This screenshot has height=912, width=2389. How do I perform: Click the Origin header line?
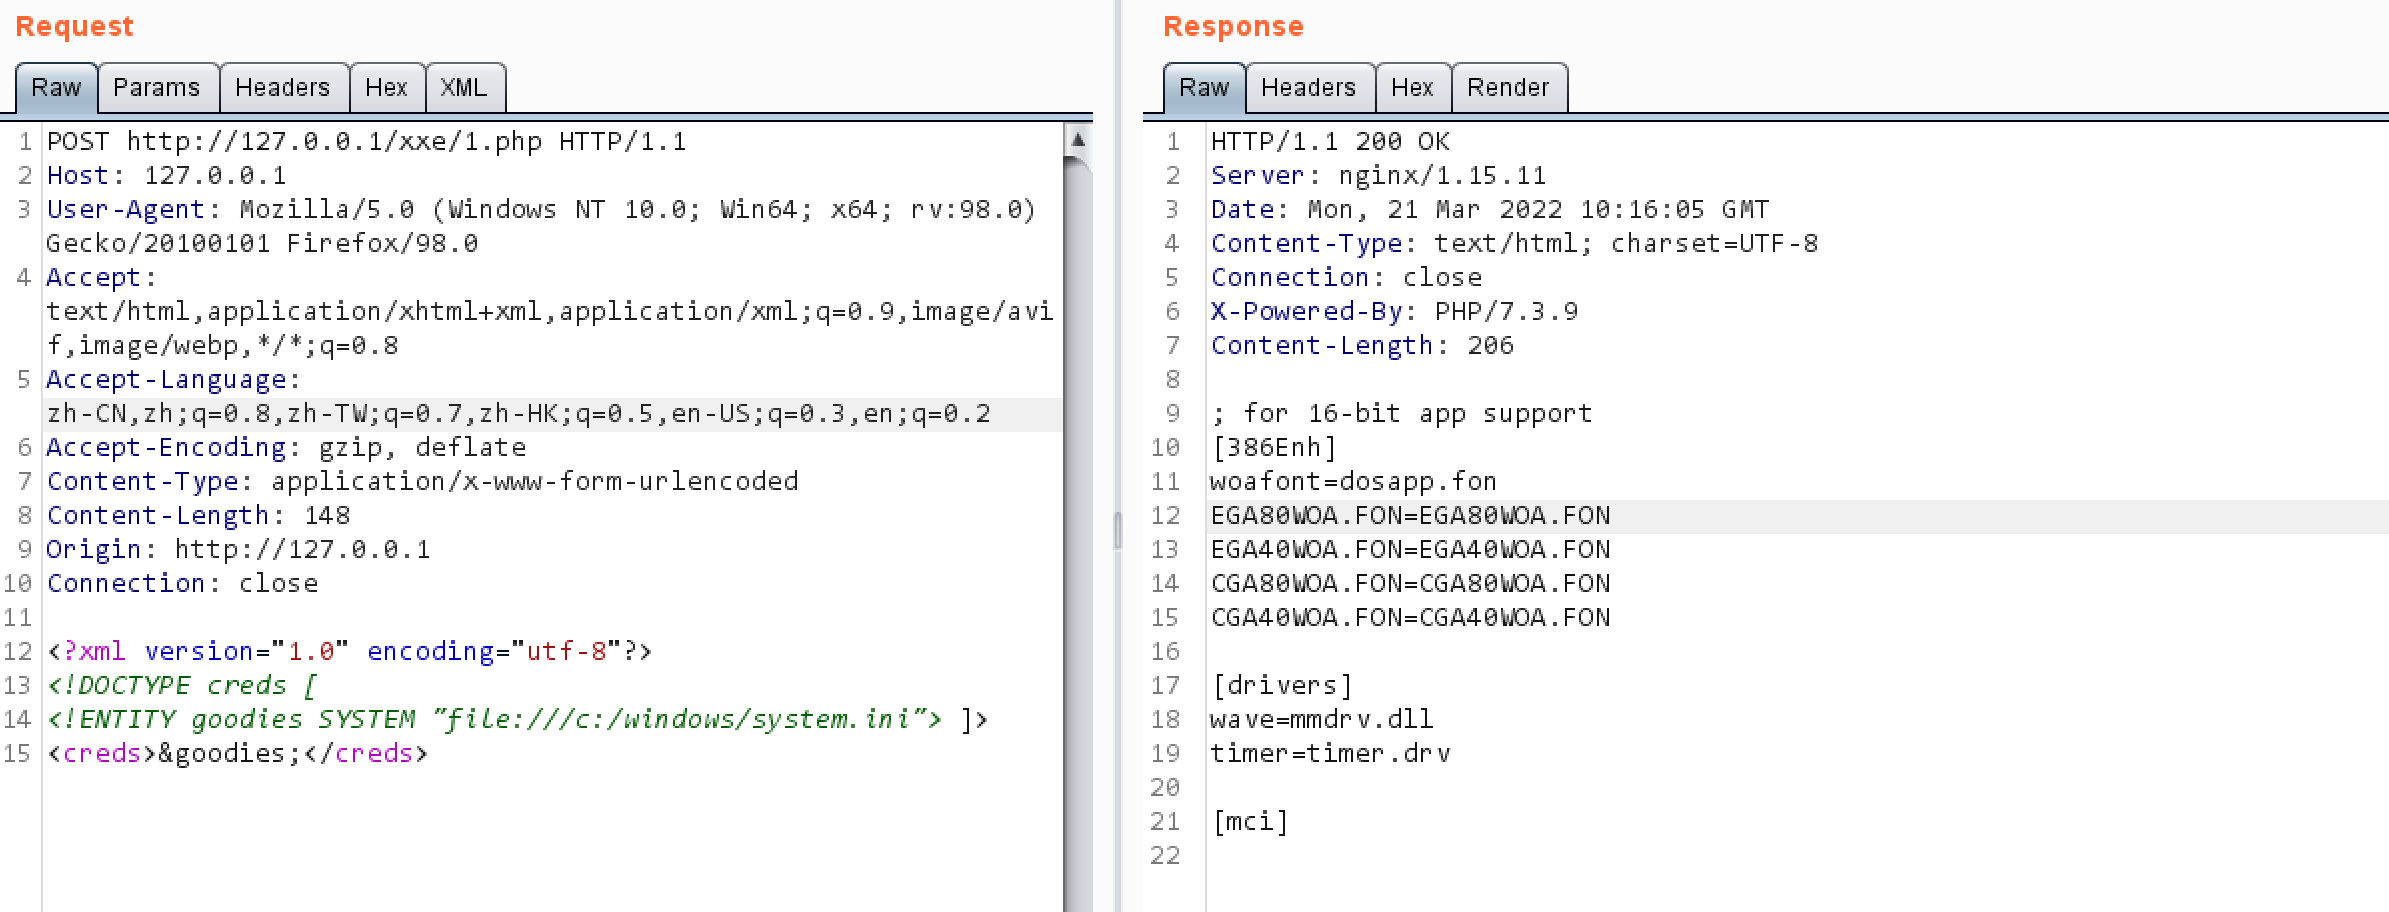point(238,550)
